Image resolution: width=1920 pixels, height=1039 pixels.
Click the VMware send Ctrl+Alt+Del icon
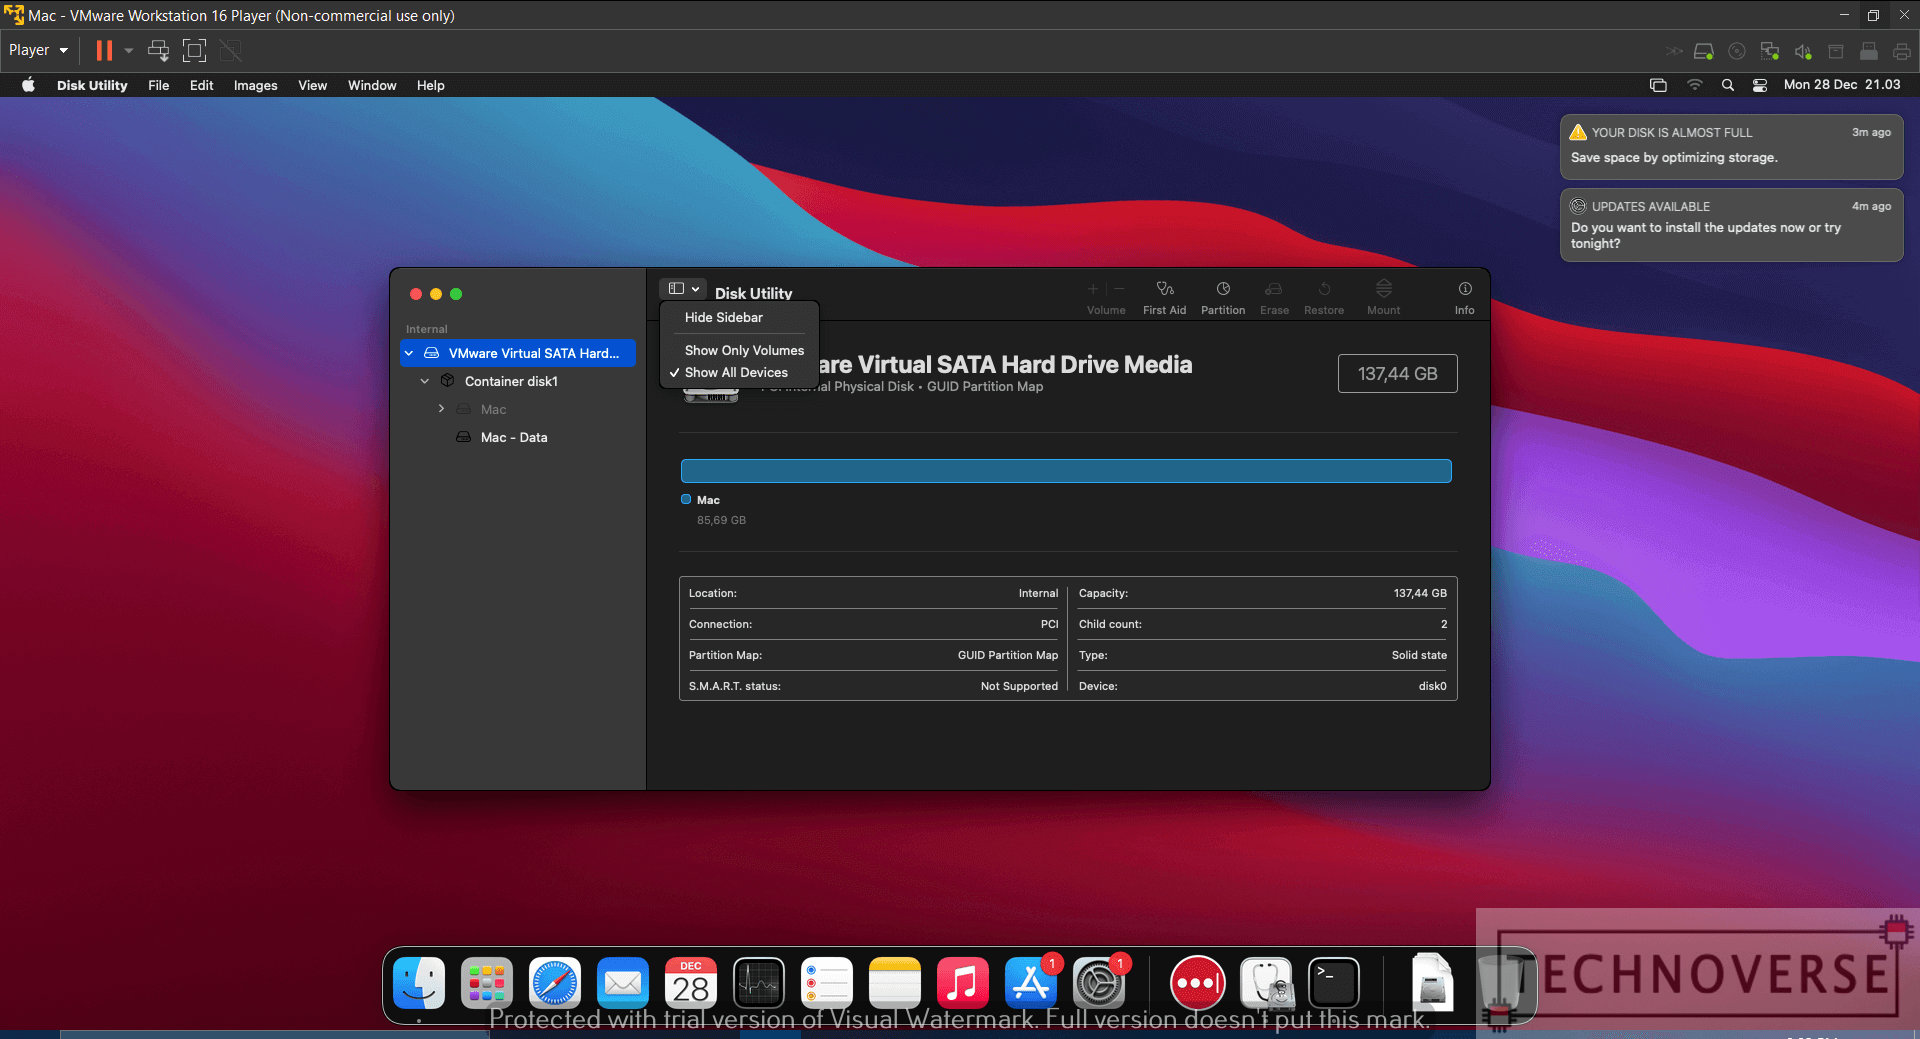pyautogui.click(x=158, y=50)
